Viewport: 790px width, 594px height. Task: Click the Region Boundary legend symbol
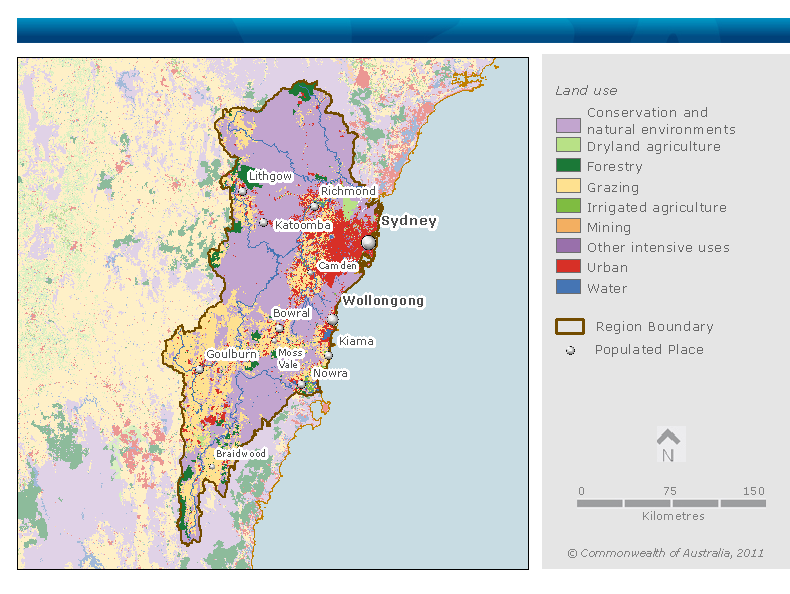coord(569,326)
